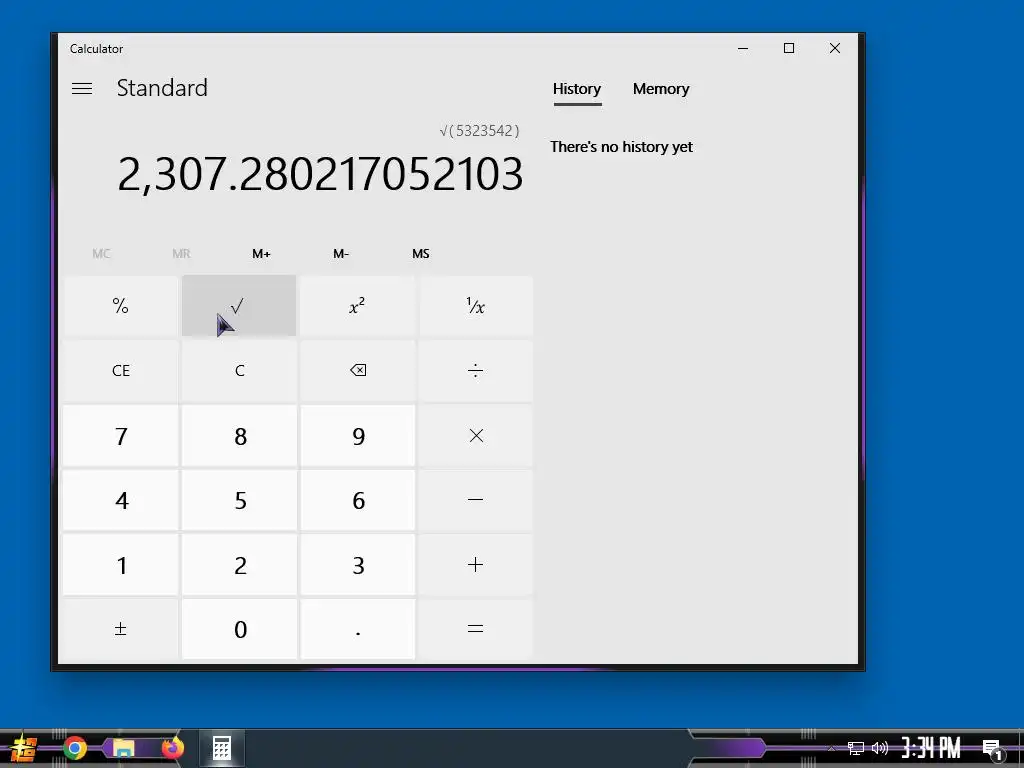Click number 4 key
The image size is (1024, 768).
coord(121,500)
